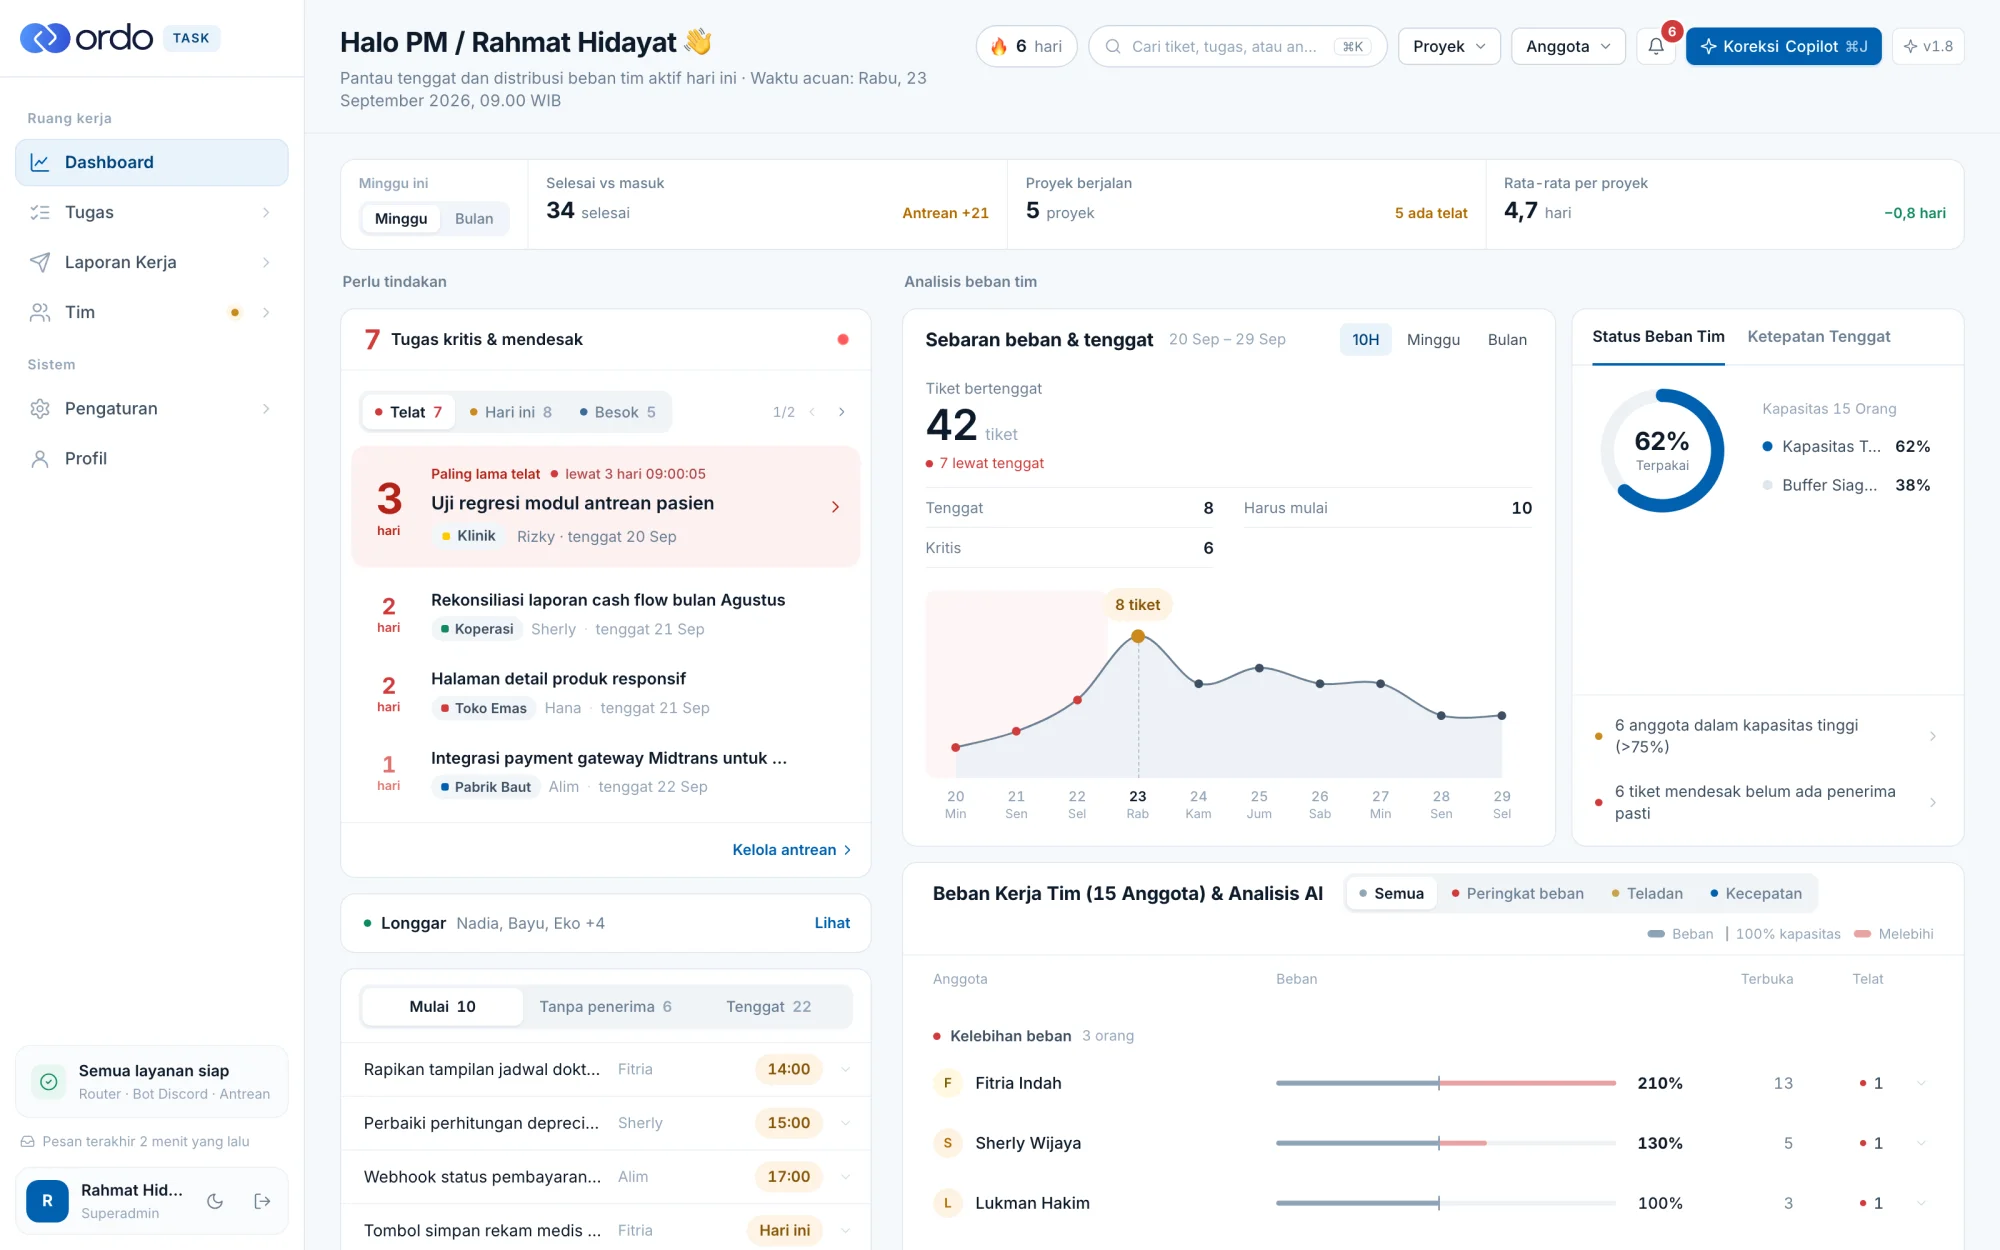Viewport: 2000px width, 1250px height.
Task: Open the Proyek dropdown
Action: tap(1449, 46)
